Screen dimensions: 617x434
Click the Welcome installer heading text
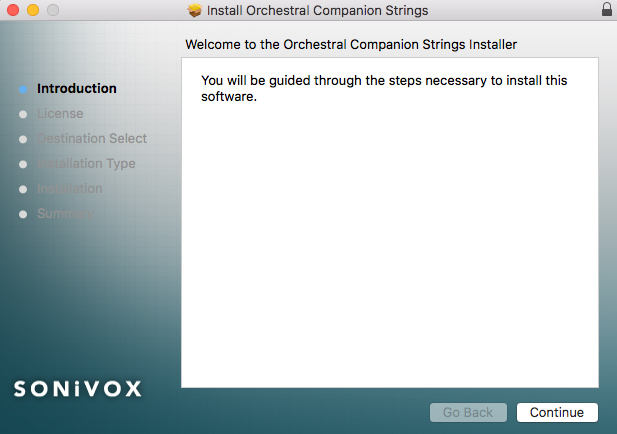pyautogui.click(x=351, y=44)
